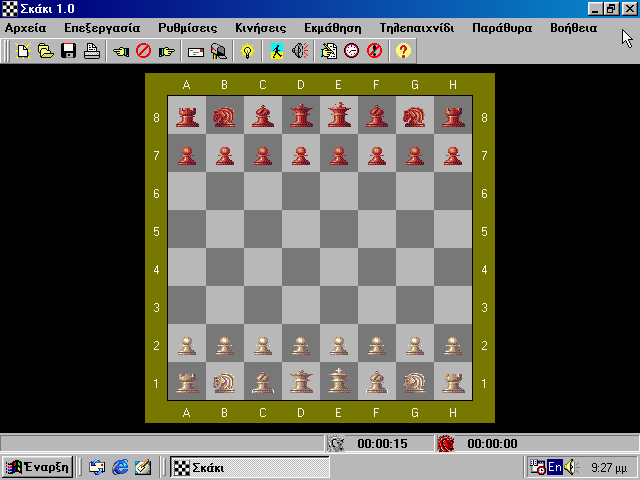Open the Επεξεργασία menu
The height and width of the screenshot is (480, 640).
click(x=102, y=28)
